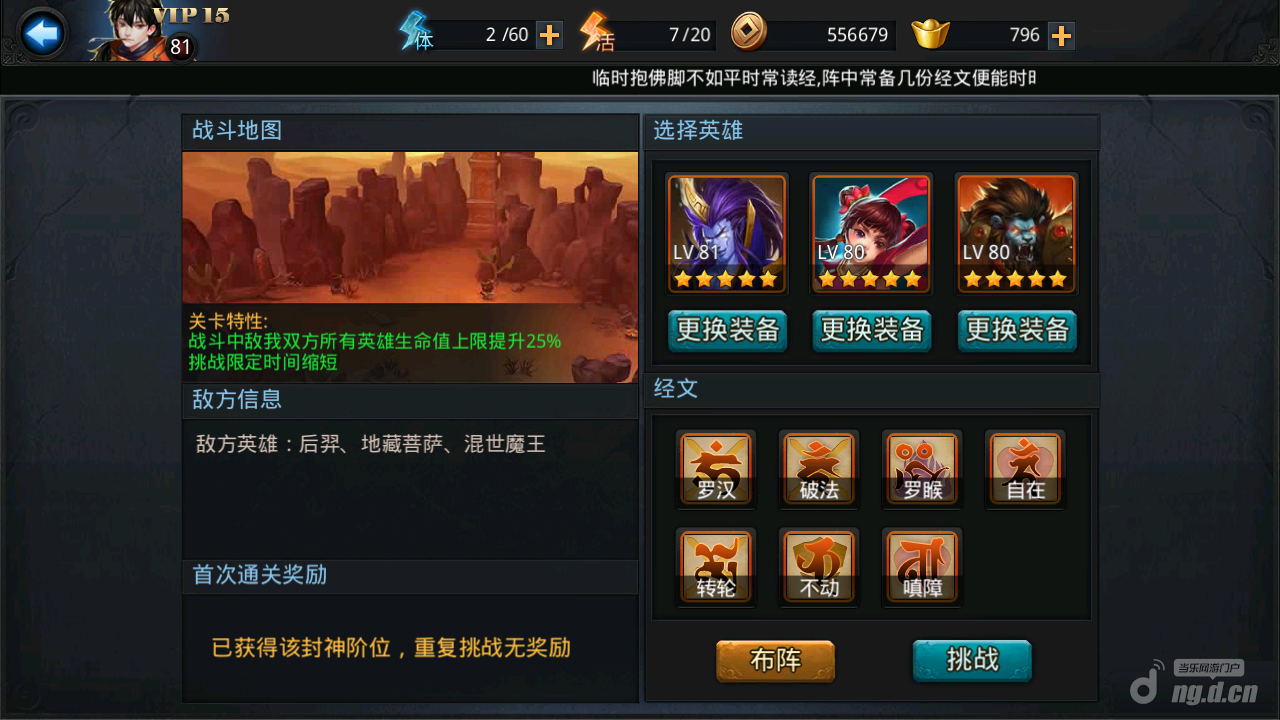
Task: Open the 布阵 formation button
Action: click(775, 660)
